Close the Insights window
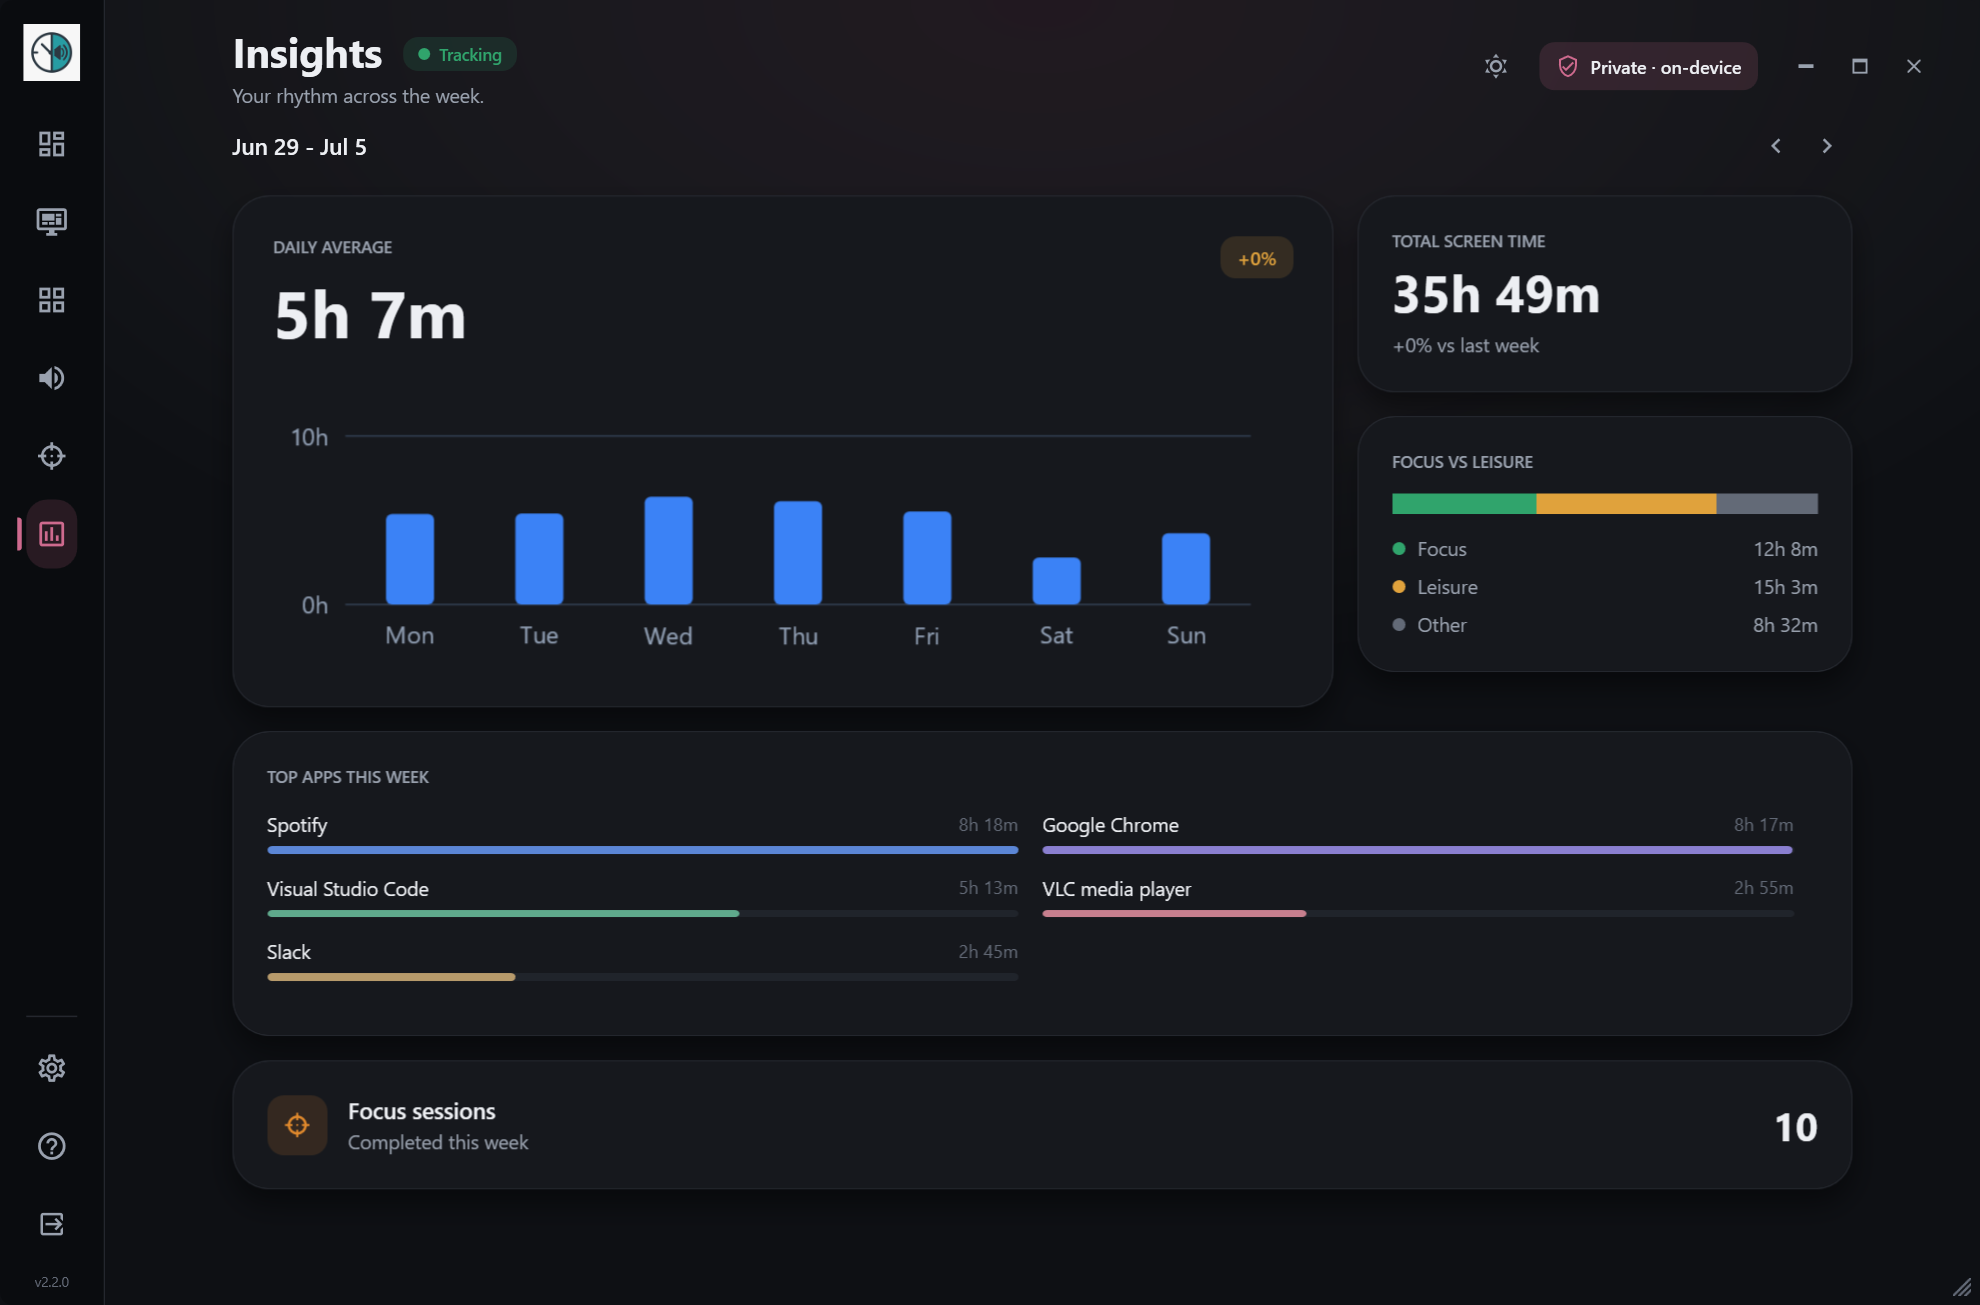Image resolution: width=1980 pixels, height=1305 pixels. pos(1914,66)
